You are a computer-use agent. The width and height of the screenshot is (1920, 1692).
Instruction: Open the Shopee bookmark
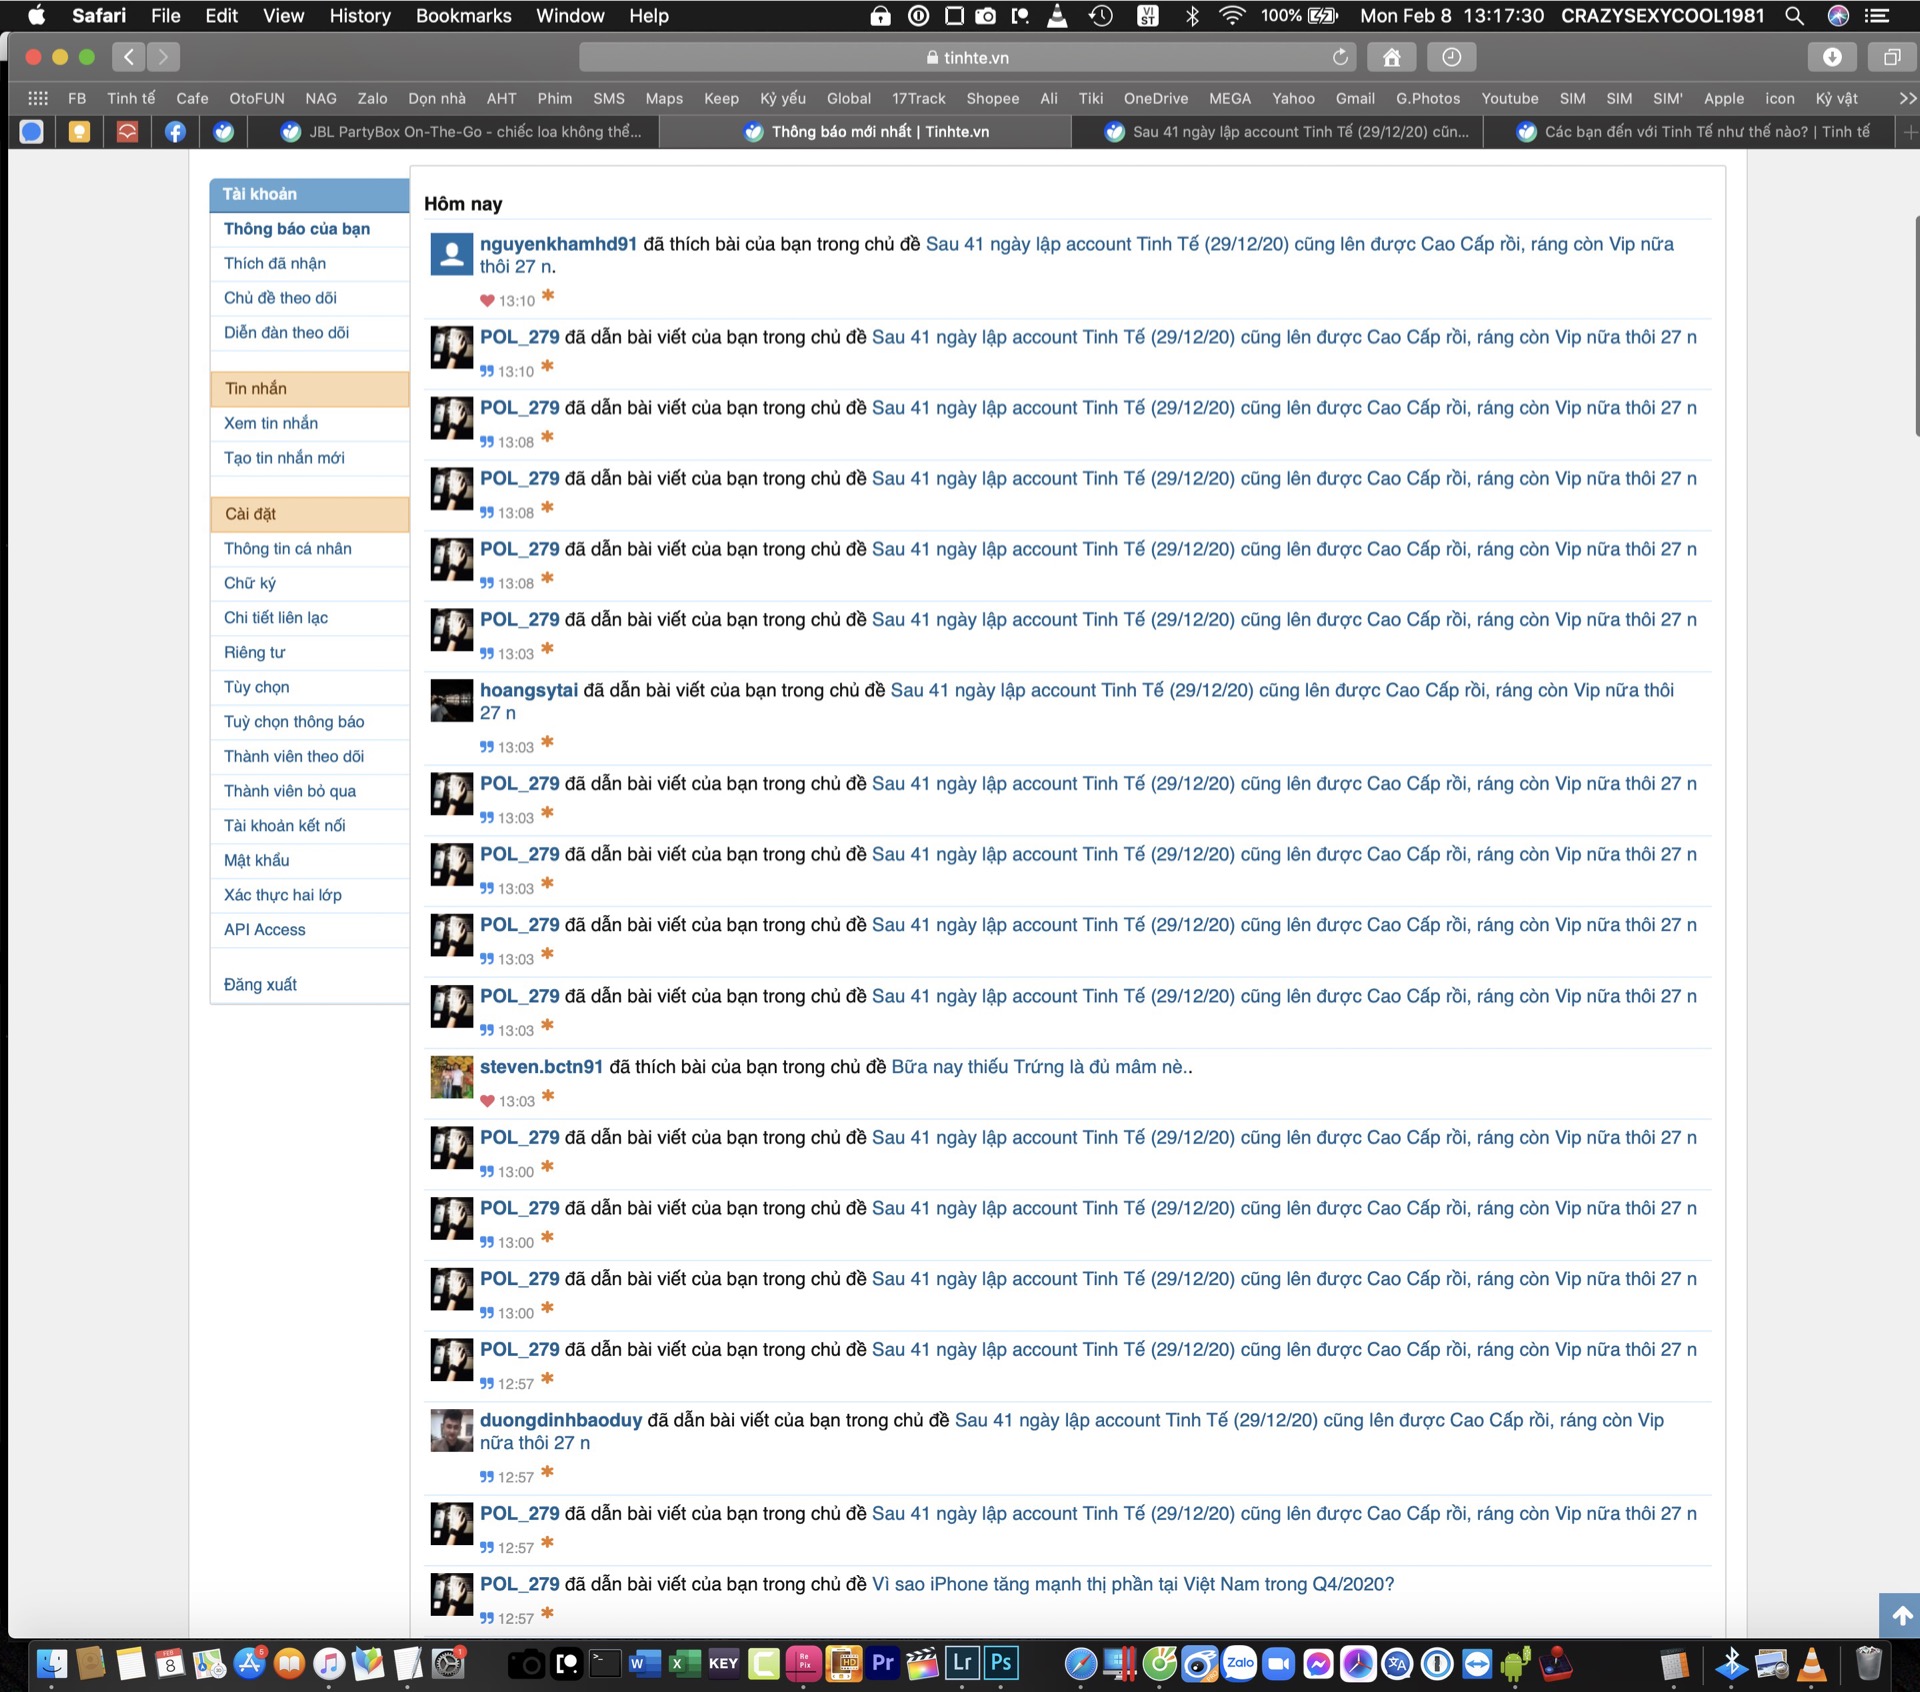point(992,98)
